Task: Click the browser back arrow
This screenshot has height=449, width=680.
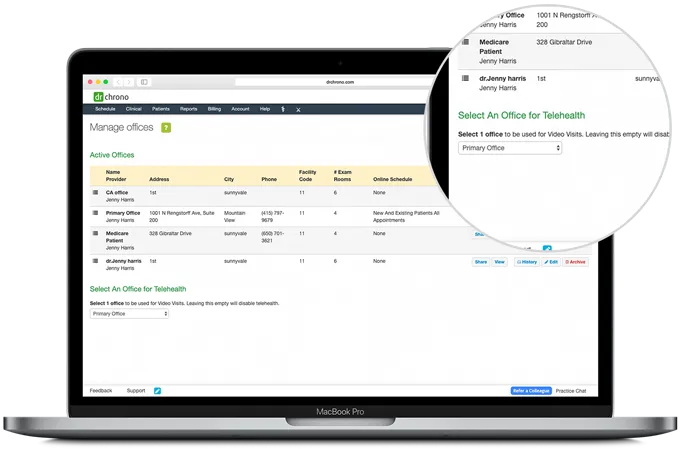Action: [118, 82]
